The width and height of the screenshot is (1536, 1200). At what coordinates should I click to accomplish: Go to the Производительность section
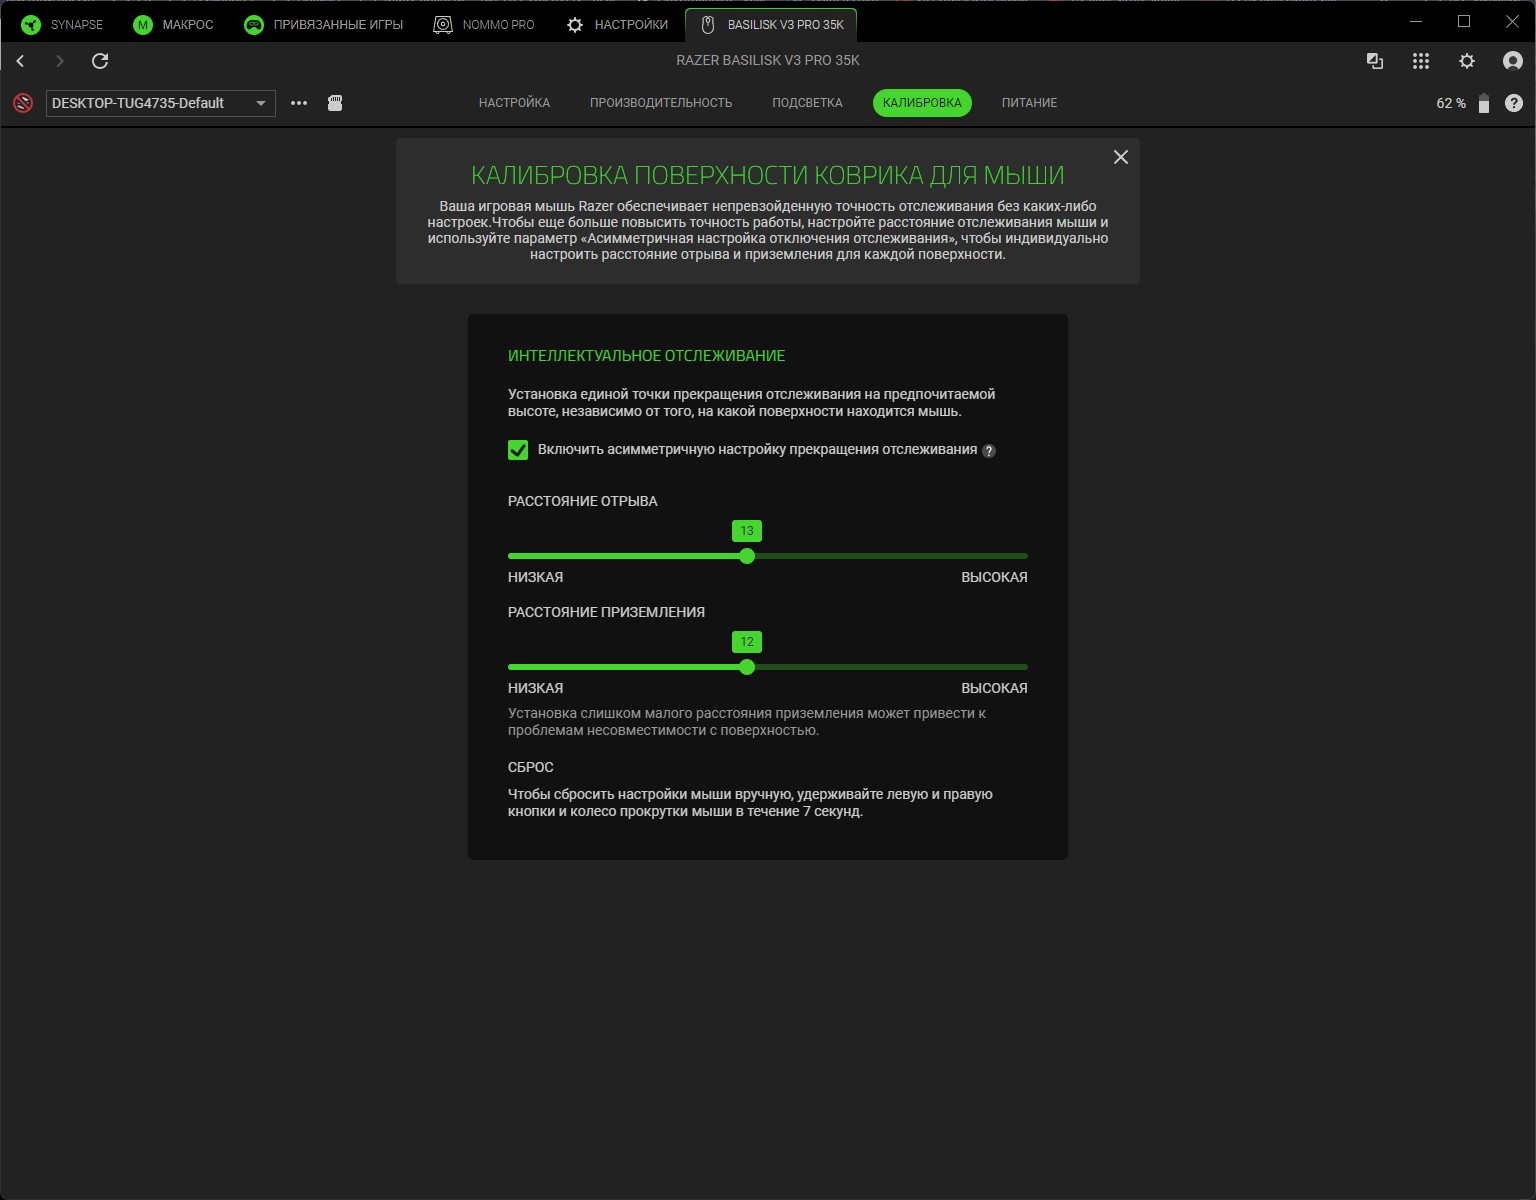click(x=661, y=103)
